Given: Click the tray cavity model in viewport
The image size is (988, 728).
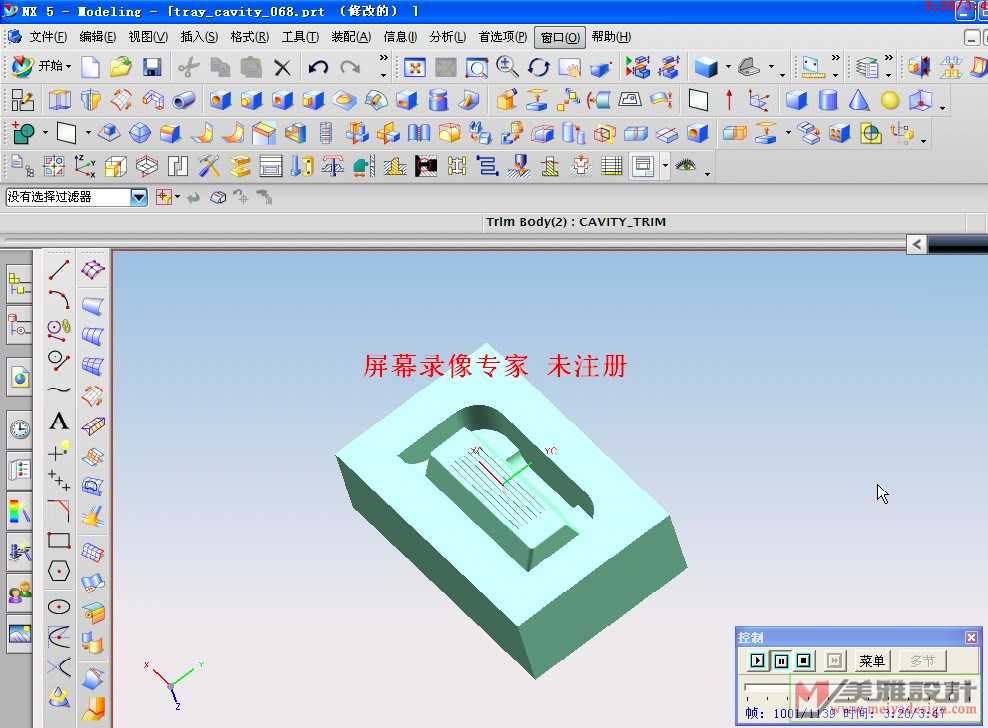Looking at the screenshot, I should tap(510, 511).
